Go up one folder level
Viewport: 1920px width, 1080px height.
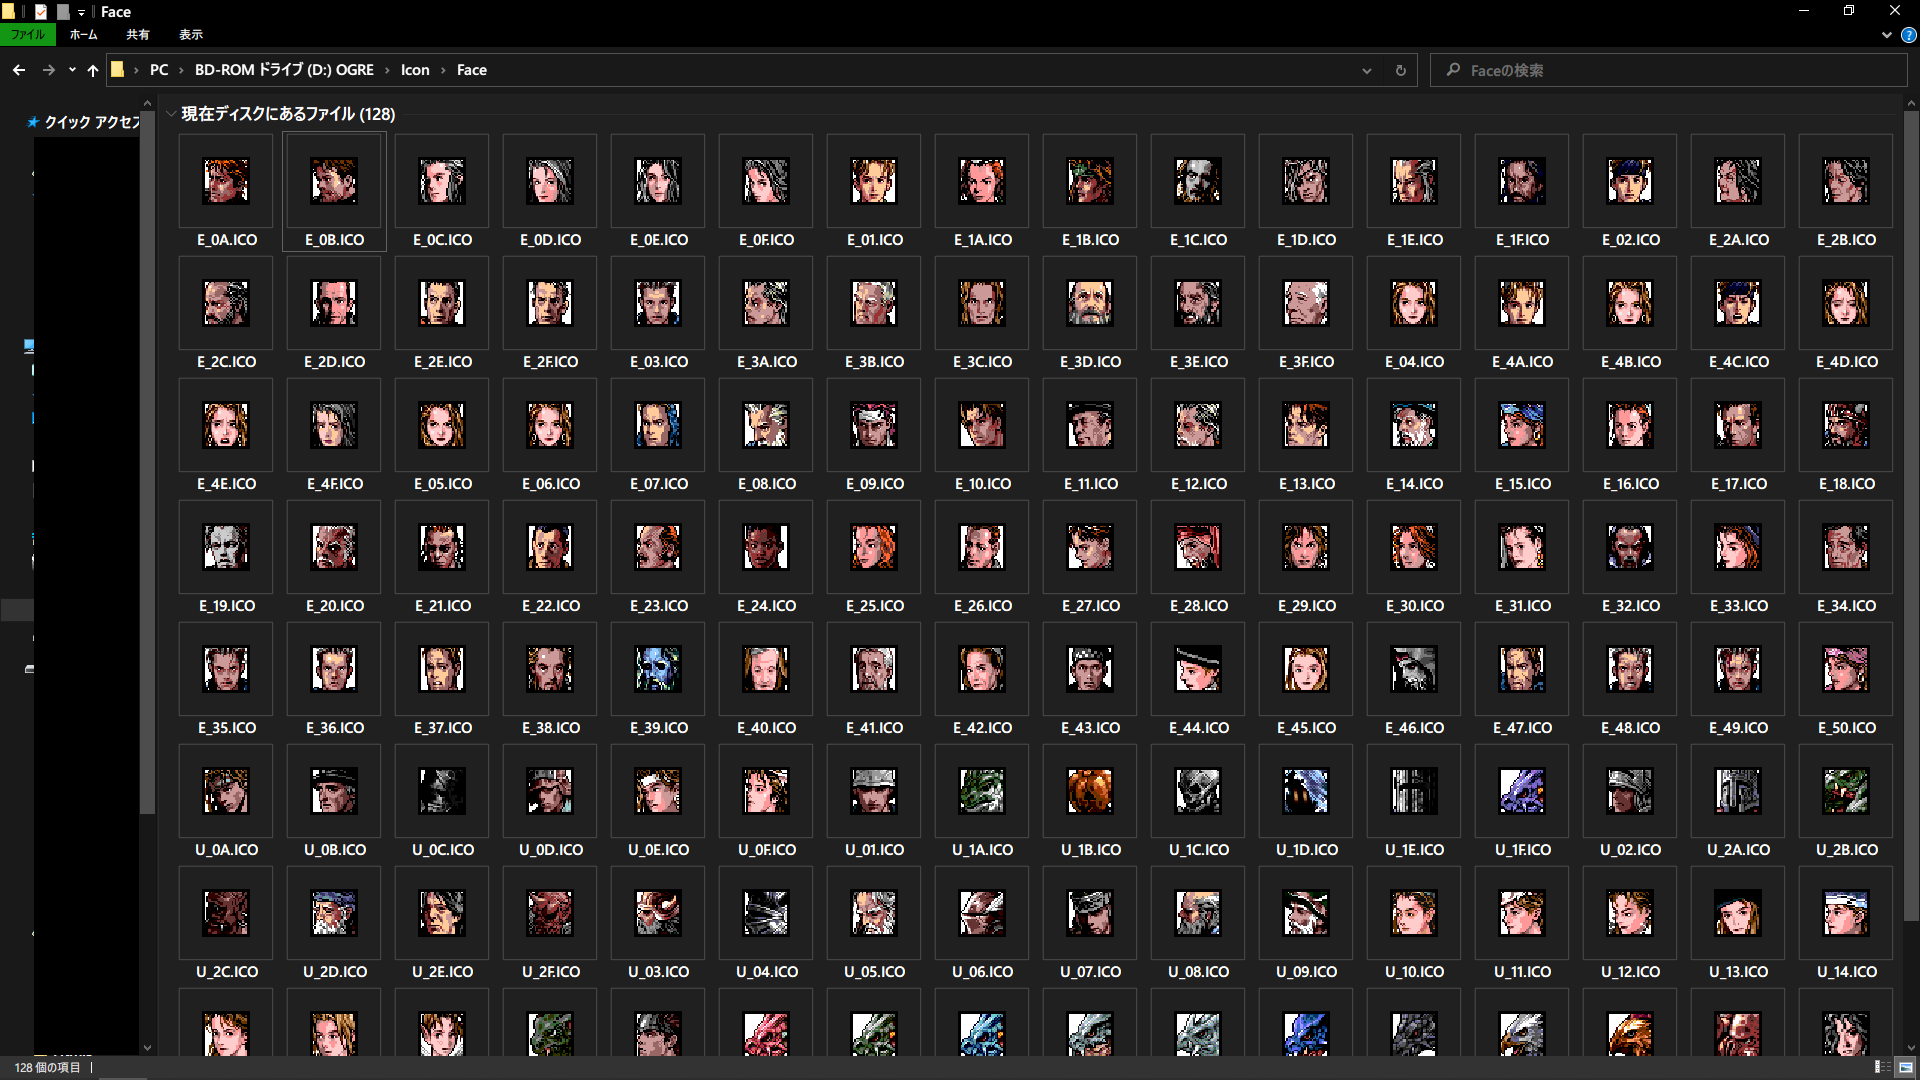point(93,70)
